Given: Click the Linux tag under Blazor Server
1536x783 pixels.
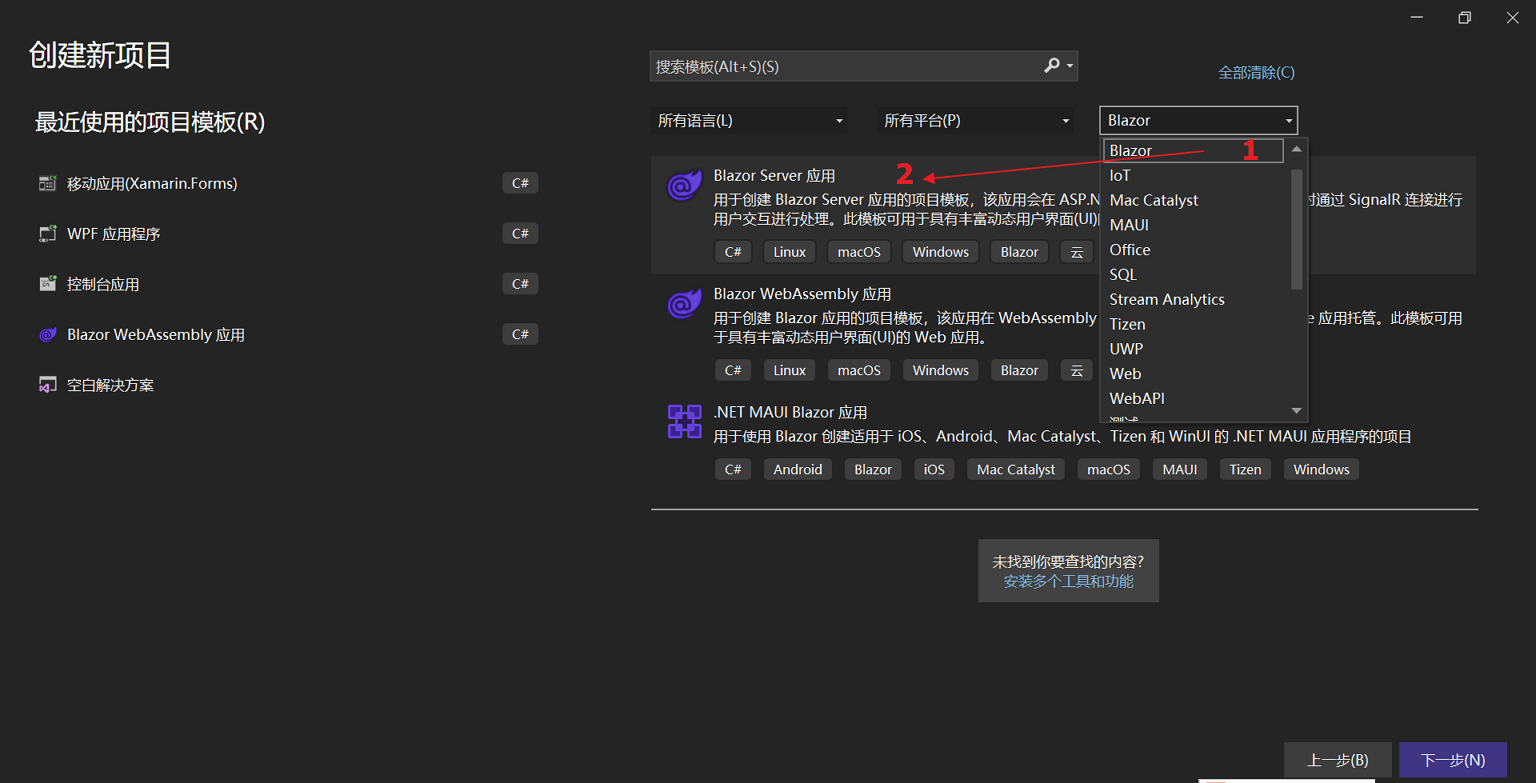Looking at the screenshot, I should pos(789,252).
